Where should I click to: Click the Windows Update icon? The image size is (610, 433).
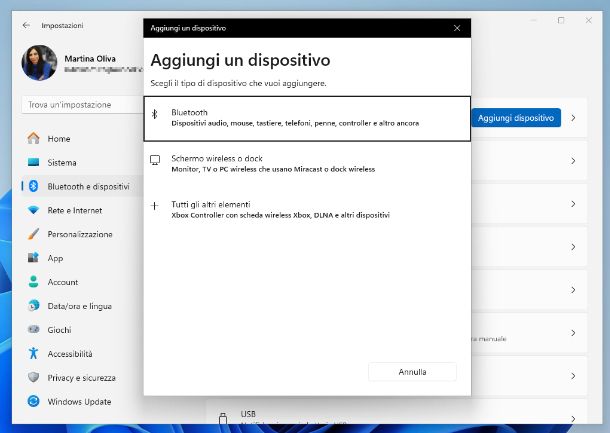(x=33, y=401)
